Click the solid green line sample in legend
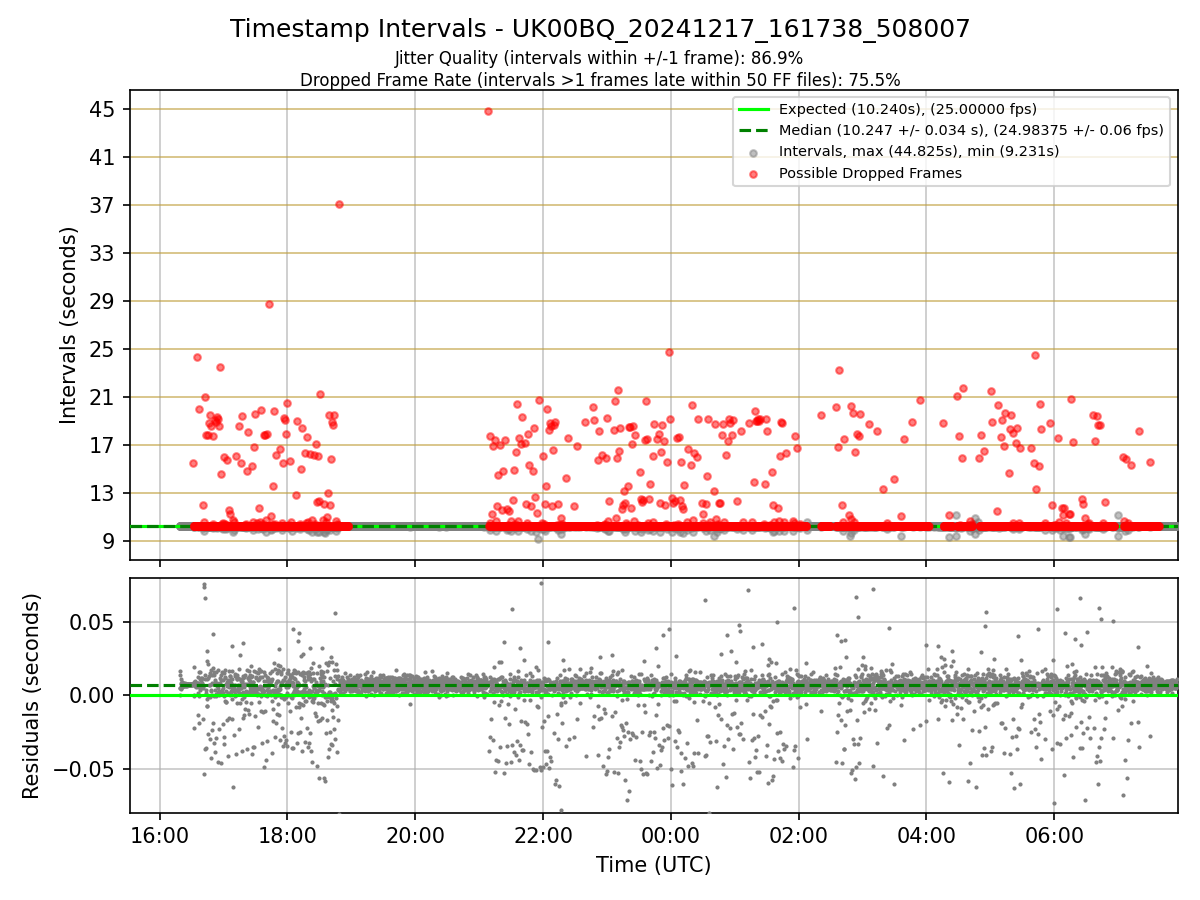 pos(754,109)
